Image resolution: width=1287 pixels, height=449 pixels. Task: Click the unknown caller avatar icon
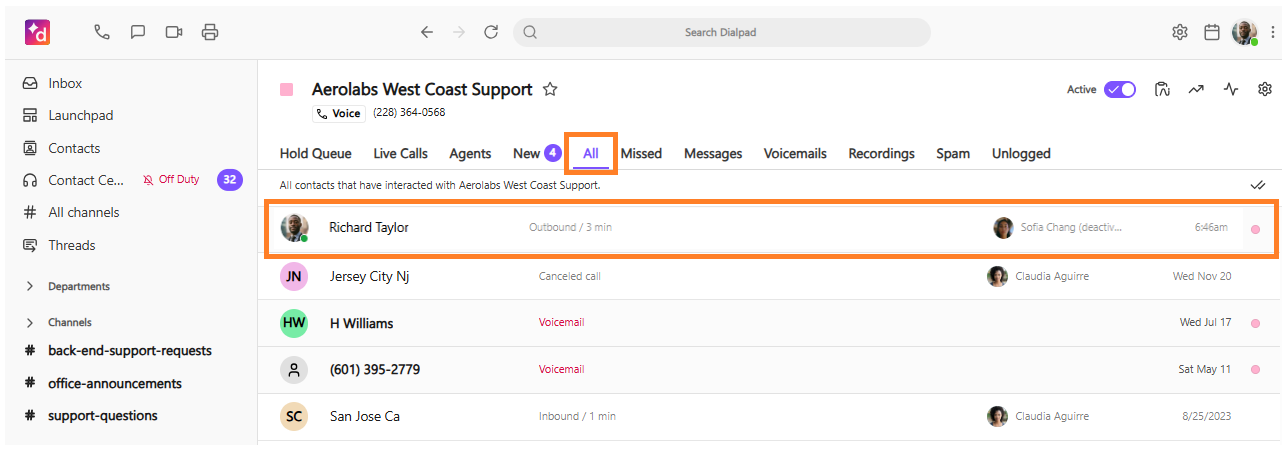(x=294, y=369)
